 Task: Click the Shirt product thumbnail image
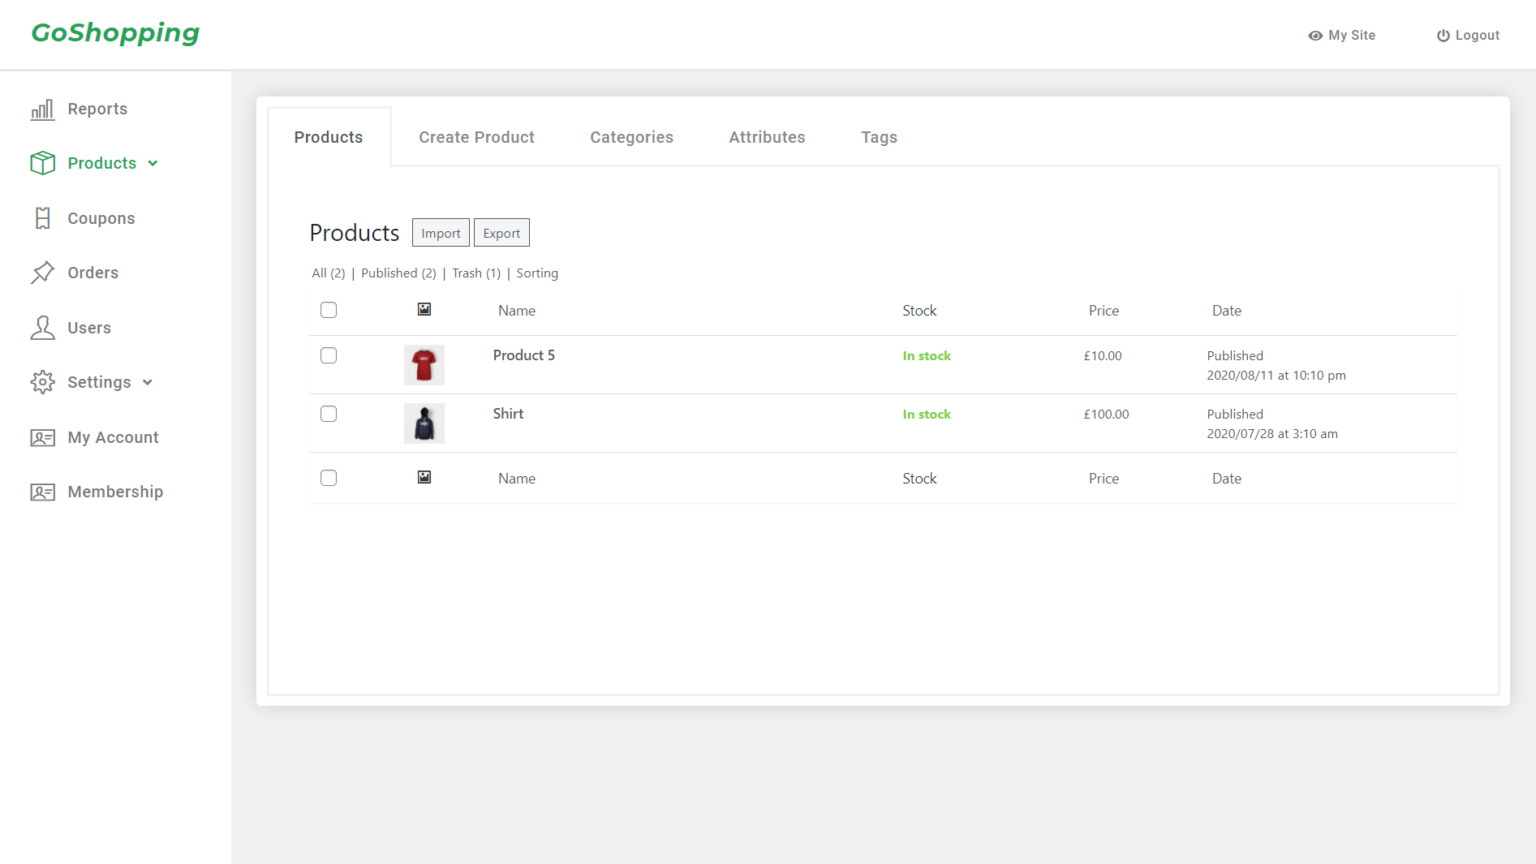pos(424,423)
